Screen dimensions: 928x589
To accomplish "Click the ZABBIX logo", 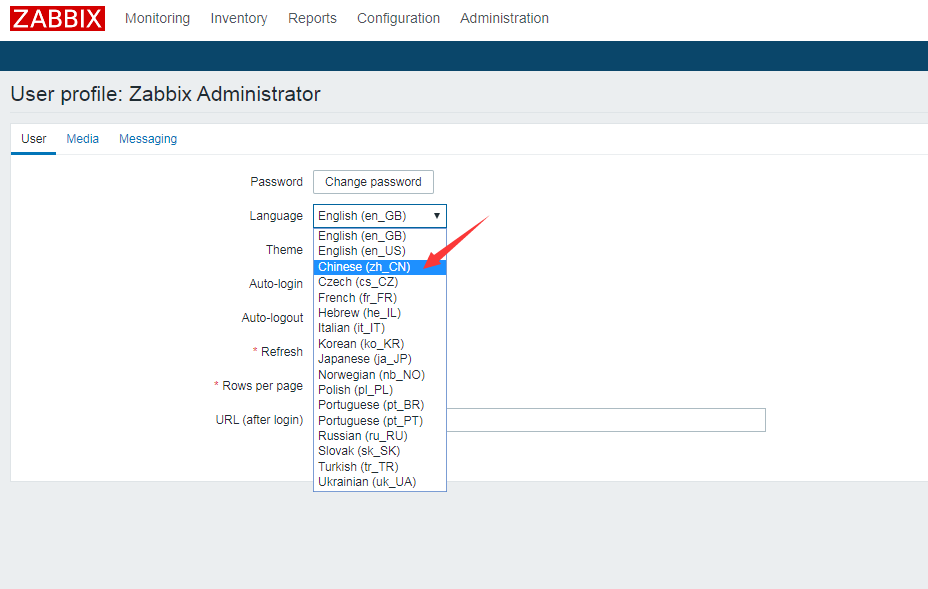I will pos(57,18).
